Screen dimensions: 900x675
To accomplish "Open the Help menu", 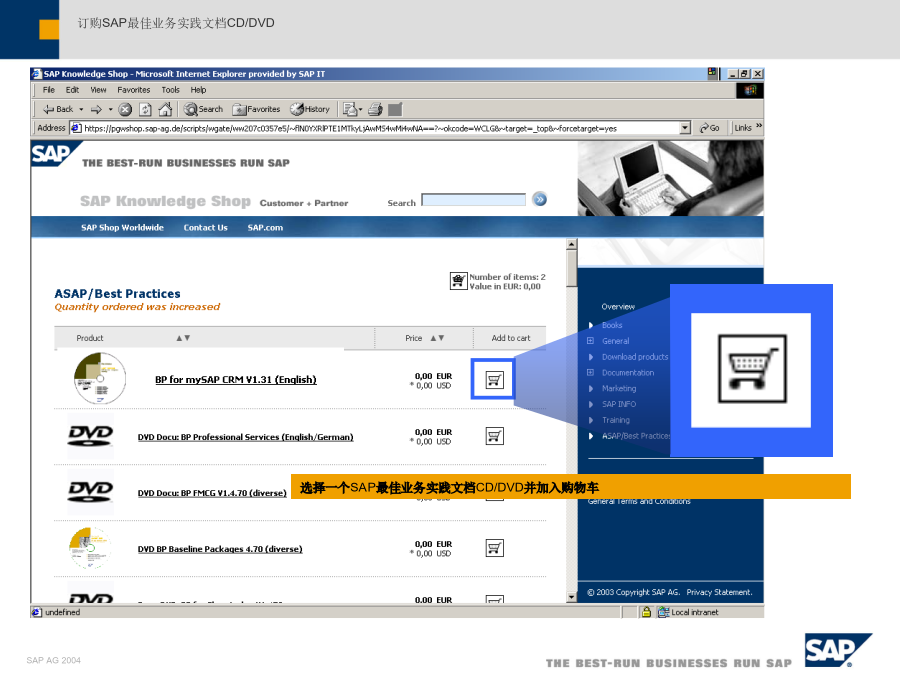I will pyautogui.click(x=199, y=90).
